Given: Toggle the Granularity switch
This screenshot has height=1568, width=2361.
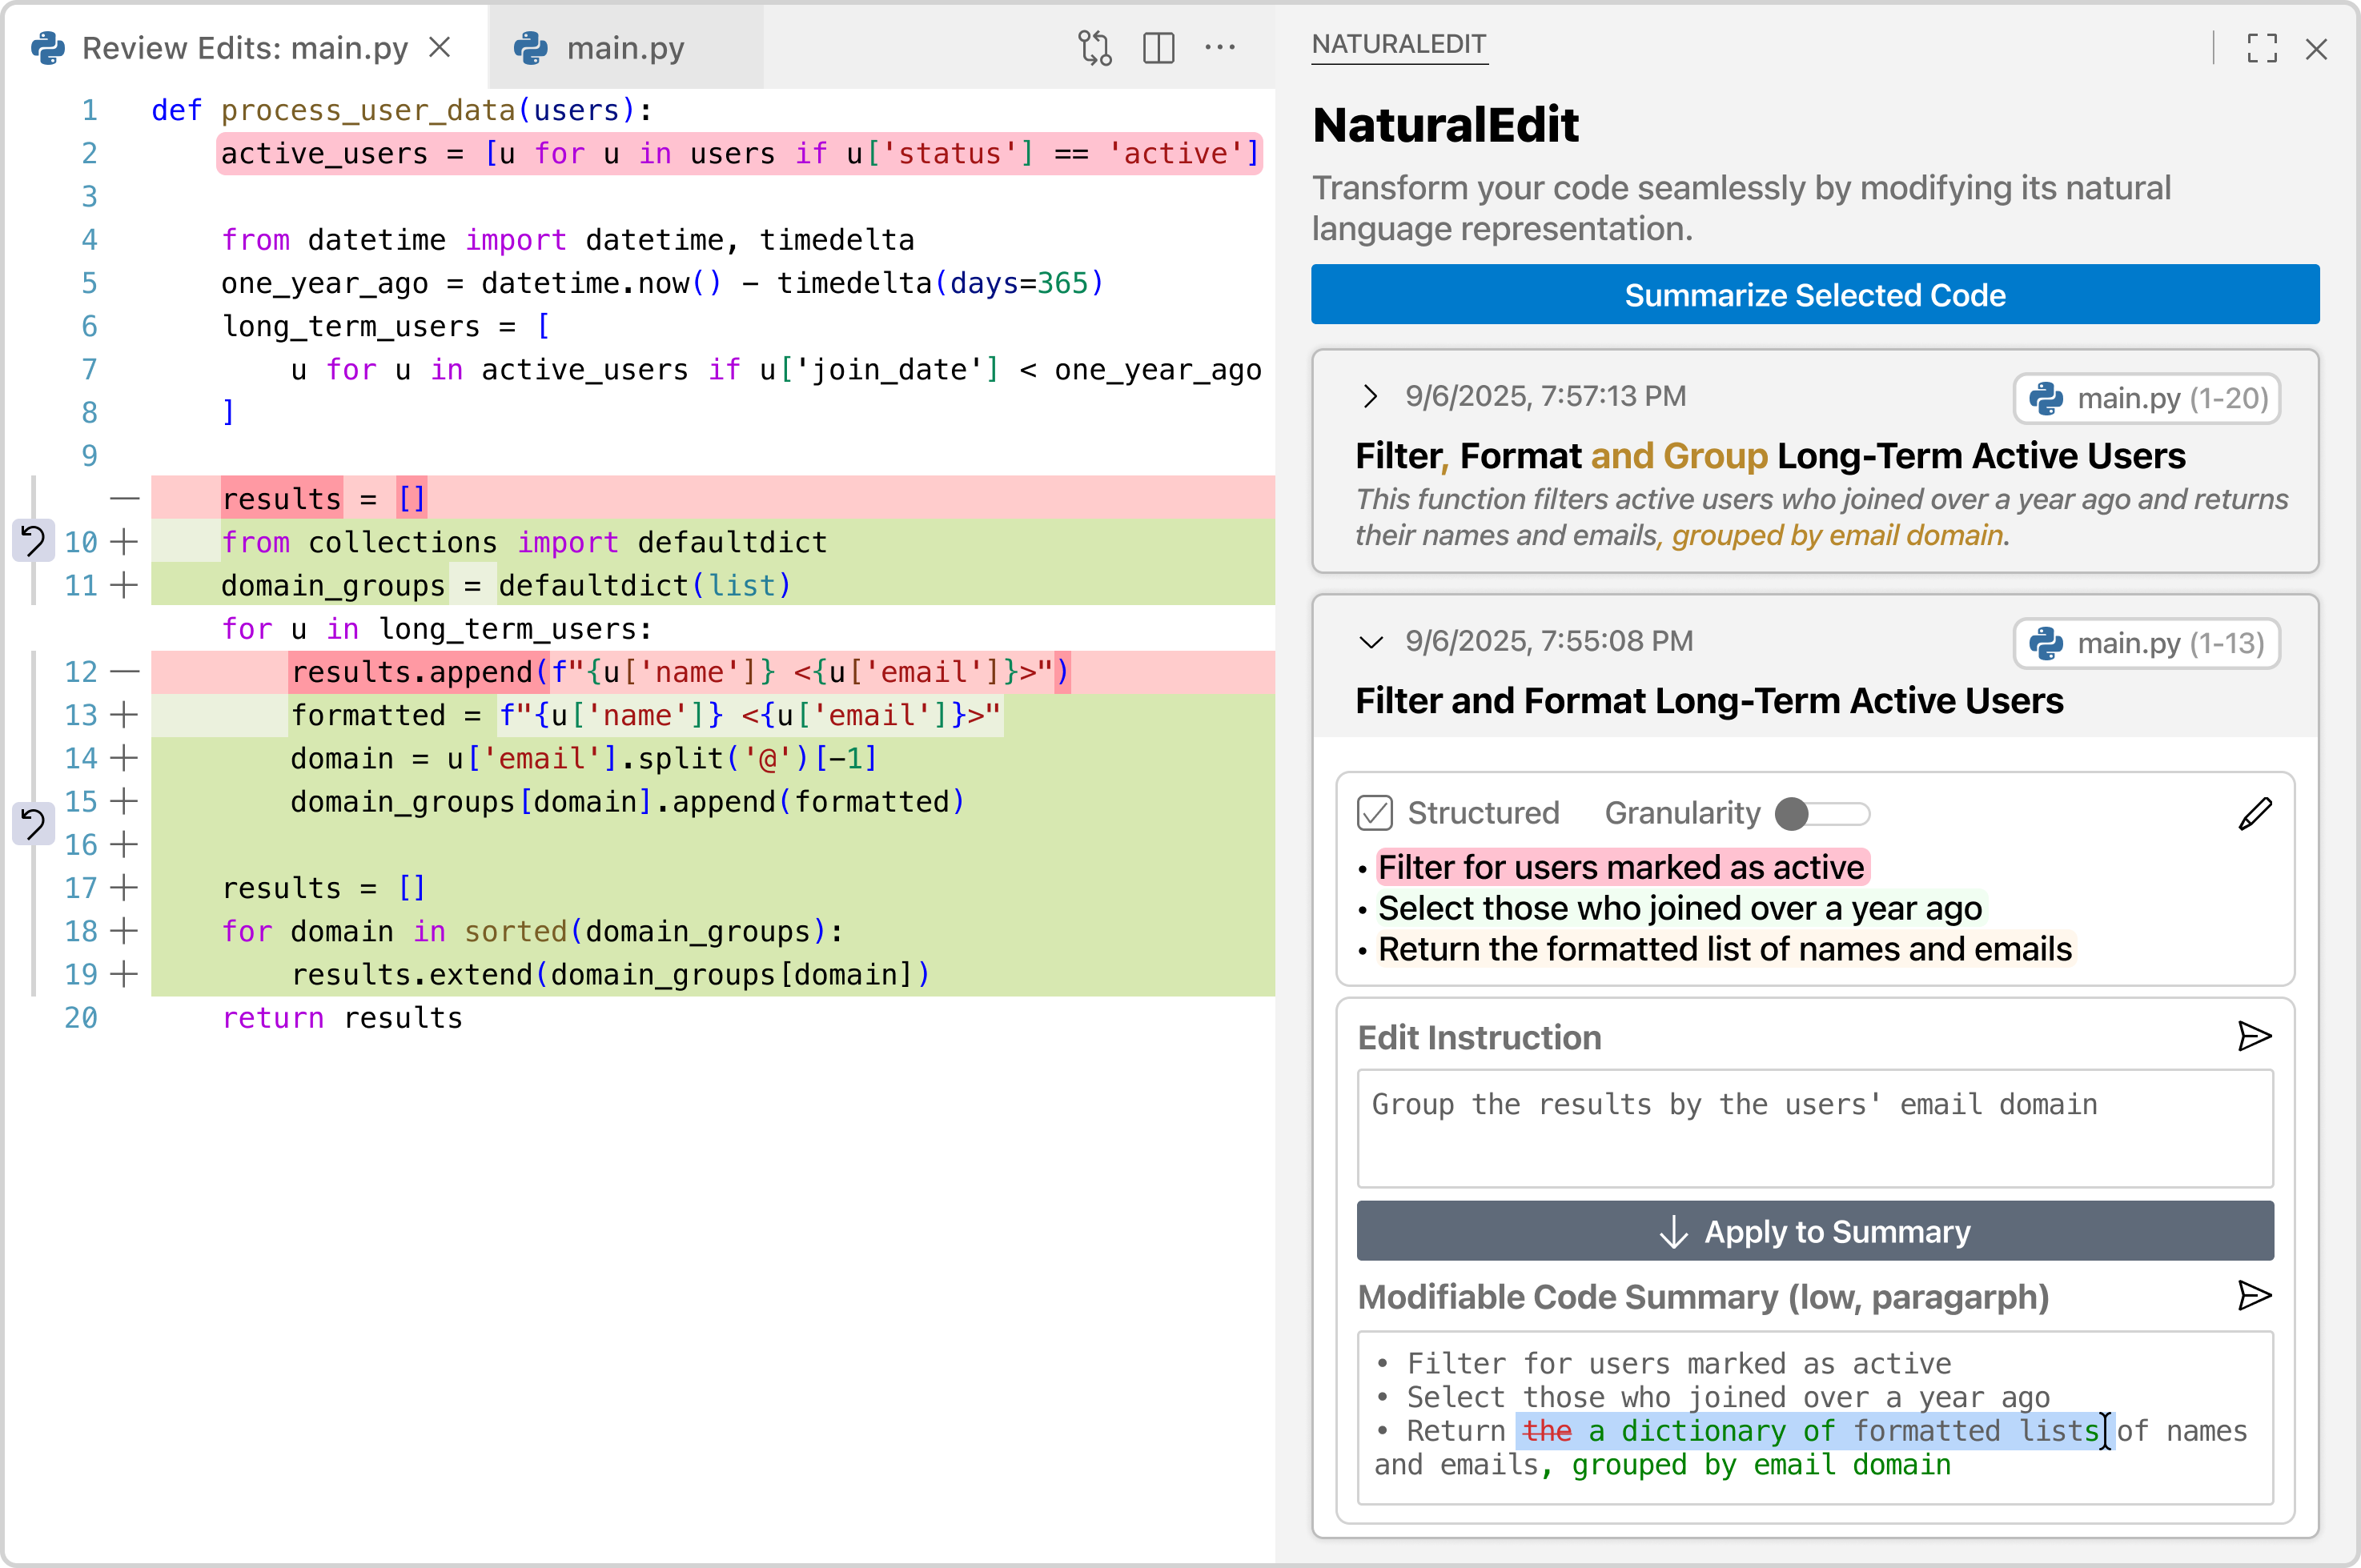Looking at the screenshot, I should pyautogui.click(x=1821, y=814).
